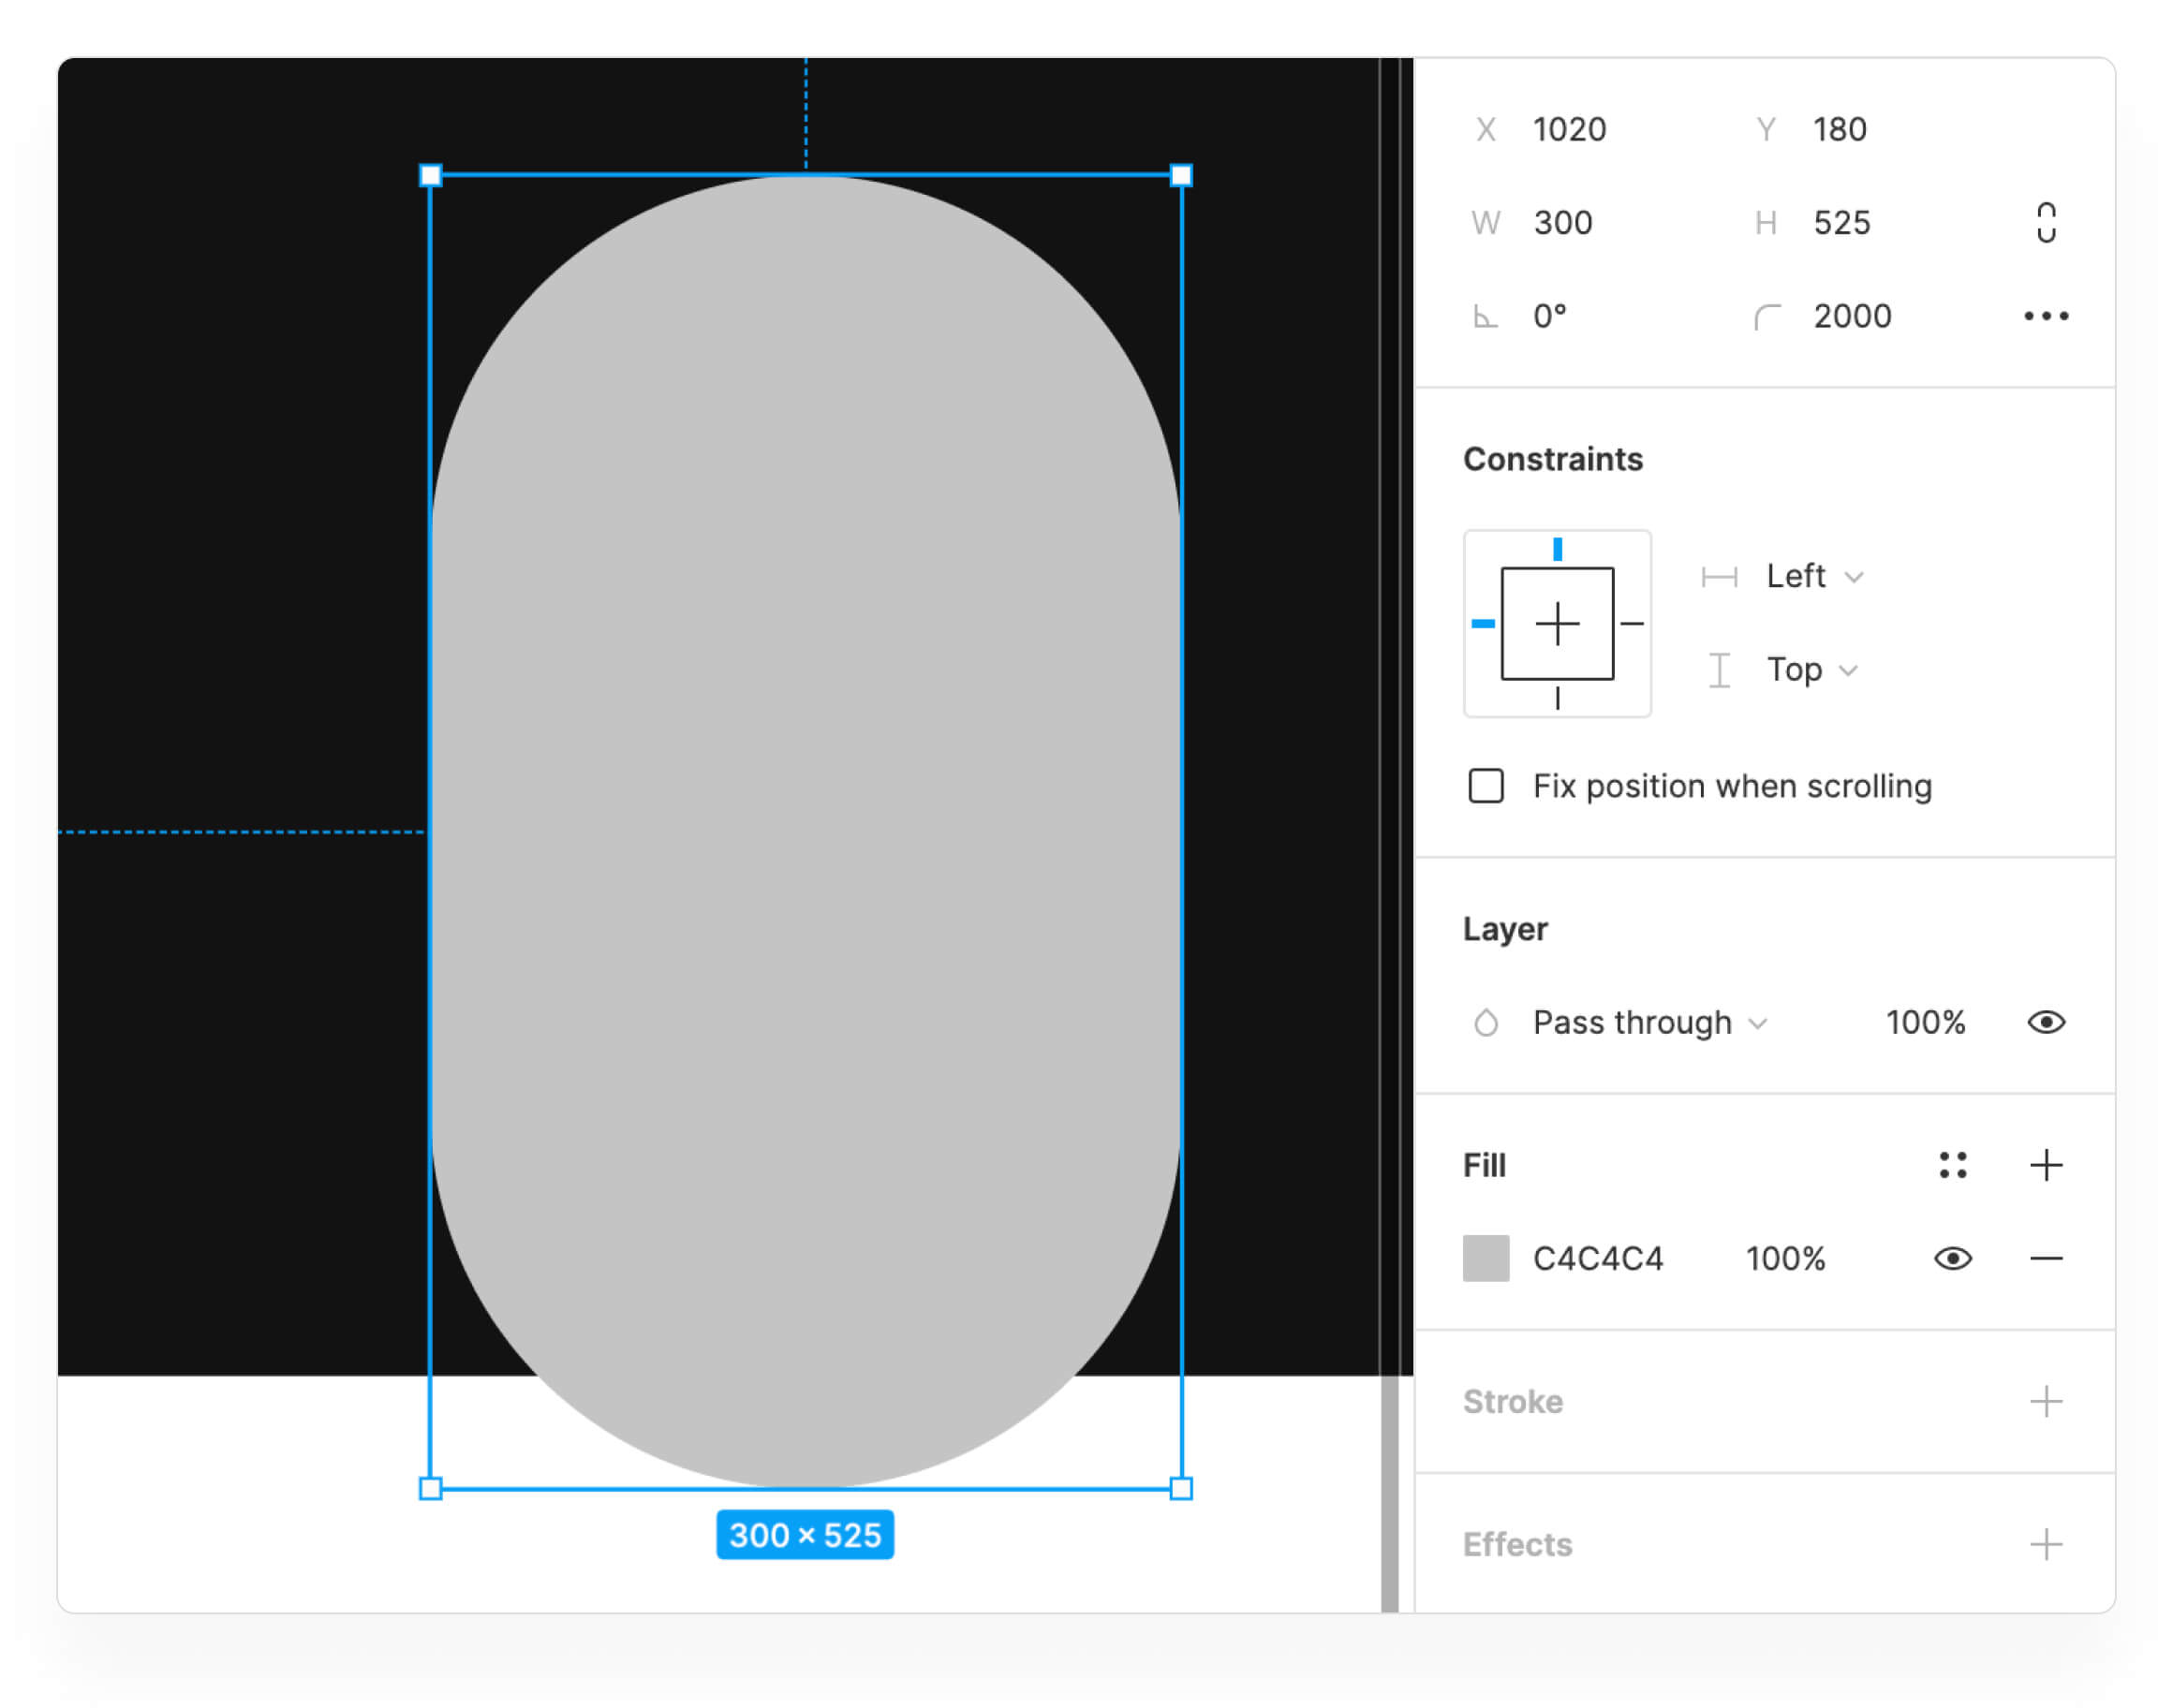Click the width field showing 300
The width and height of the screenshot is (2173, 1708).
pos(1563,222)
